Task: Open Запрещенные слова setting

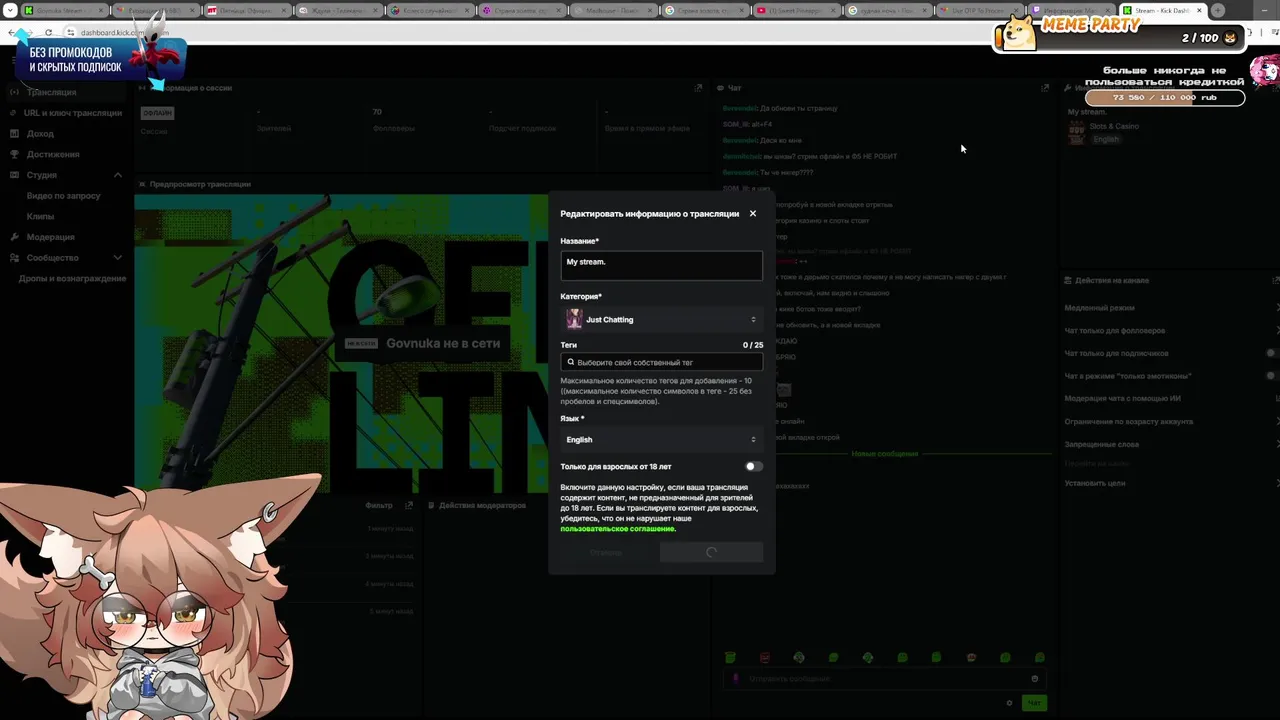Action: point(1102,444)
